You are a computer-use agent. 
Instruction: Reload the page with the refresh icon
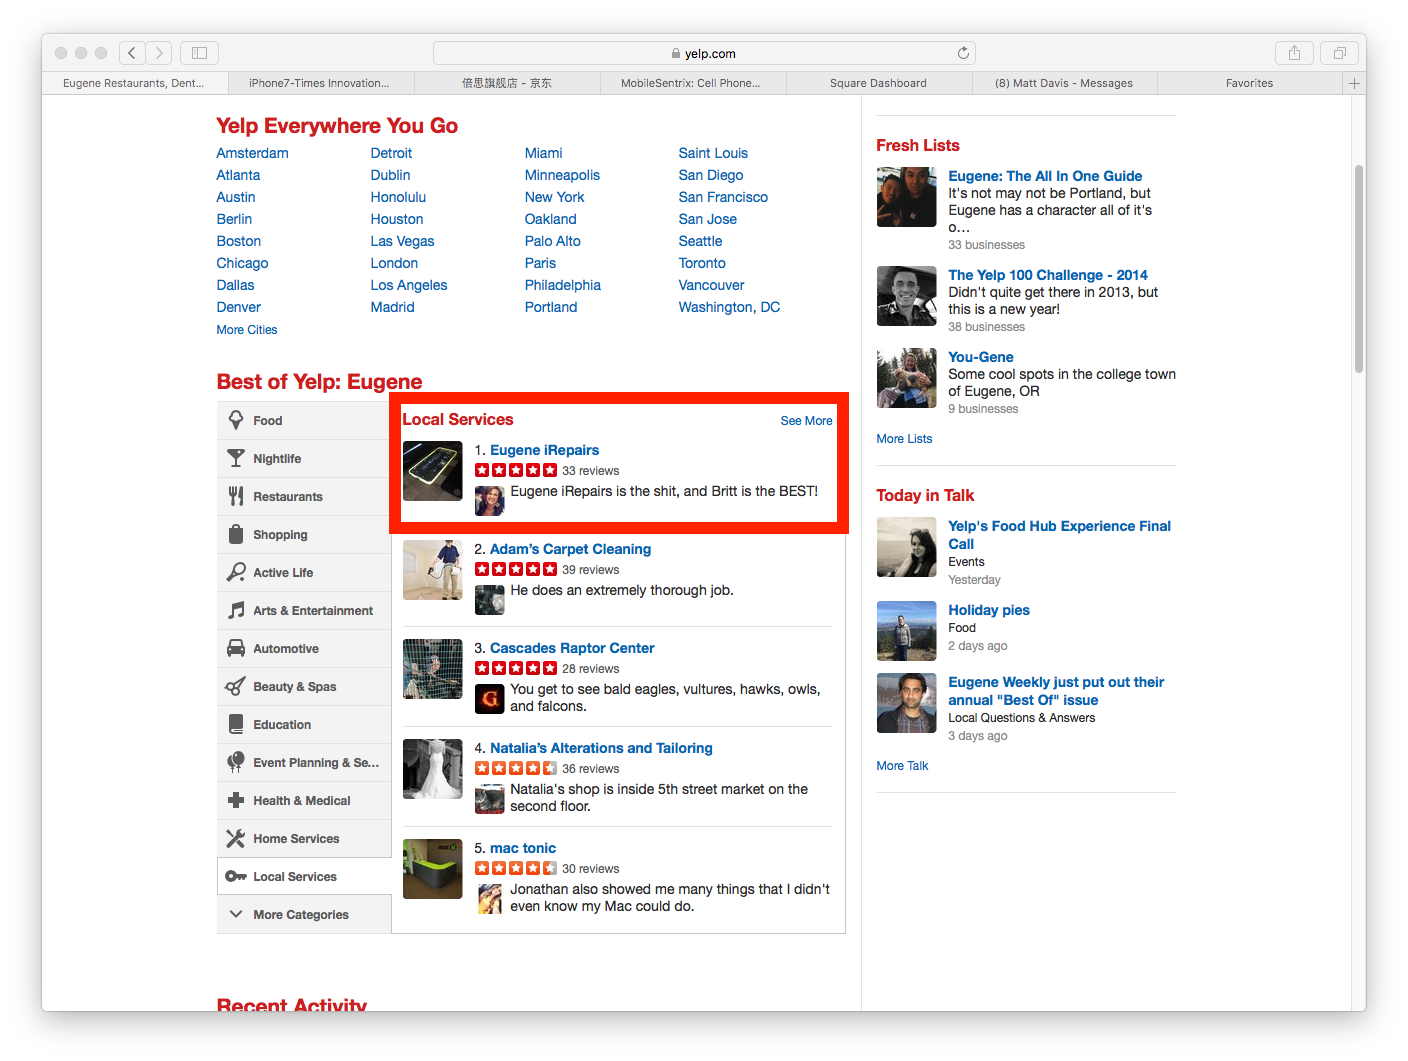coord(963,53)
